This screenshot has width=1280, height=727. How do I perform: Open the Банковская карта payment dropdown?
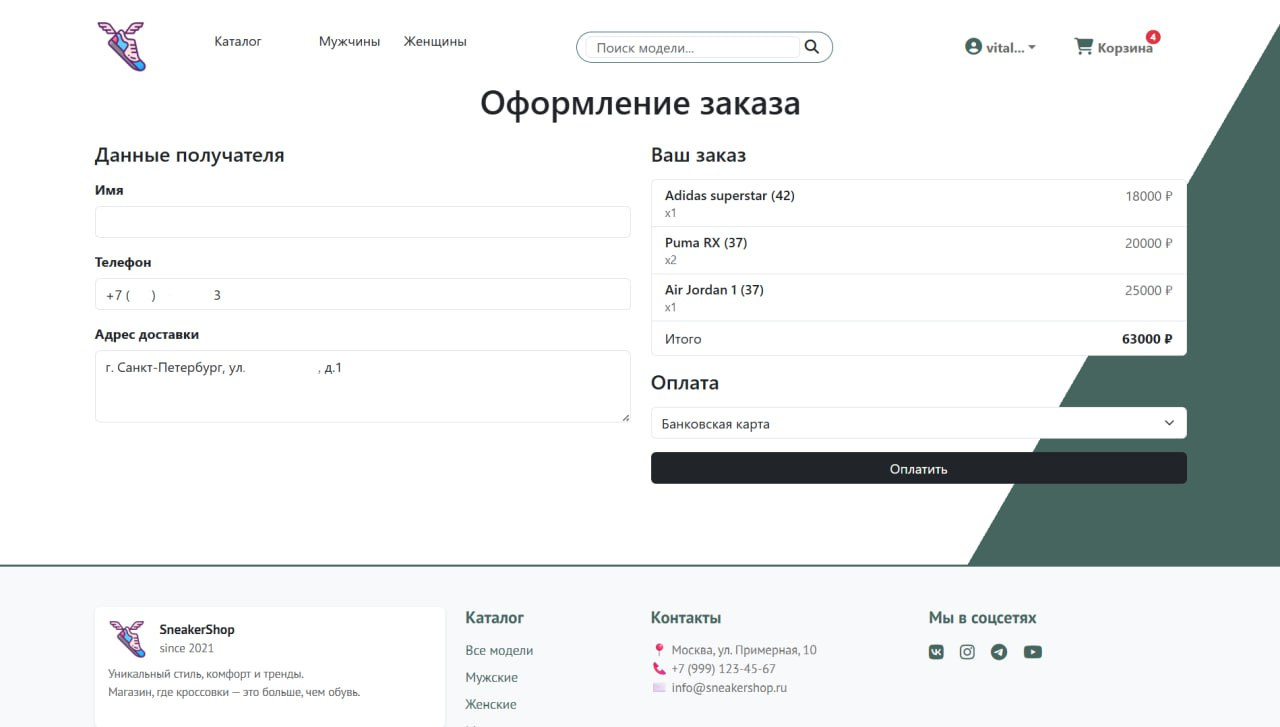click(919, 423)
